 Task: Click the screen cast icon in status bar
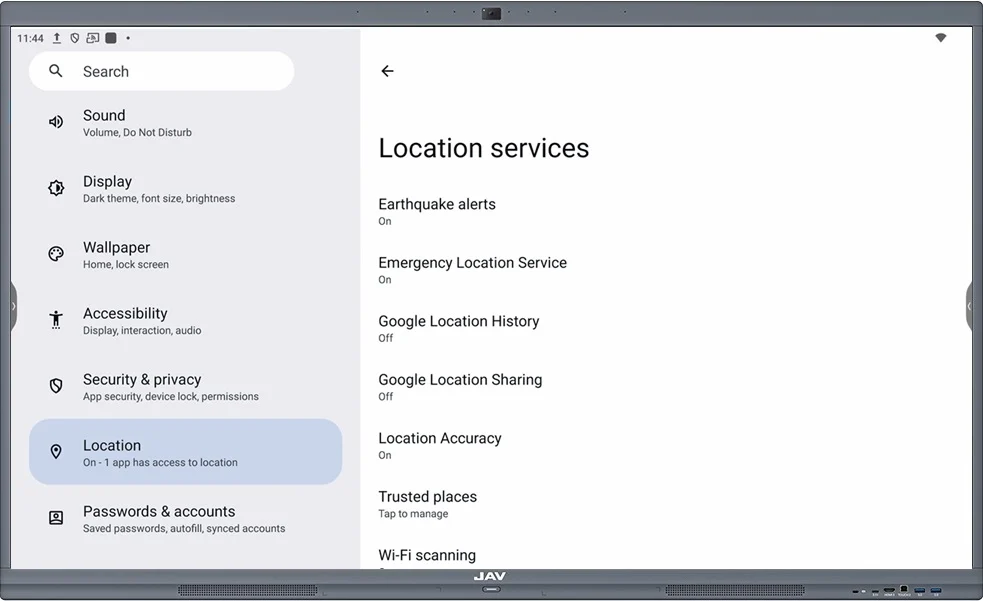click(x=93, y=38)
